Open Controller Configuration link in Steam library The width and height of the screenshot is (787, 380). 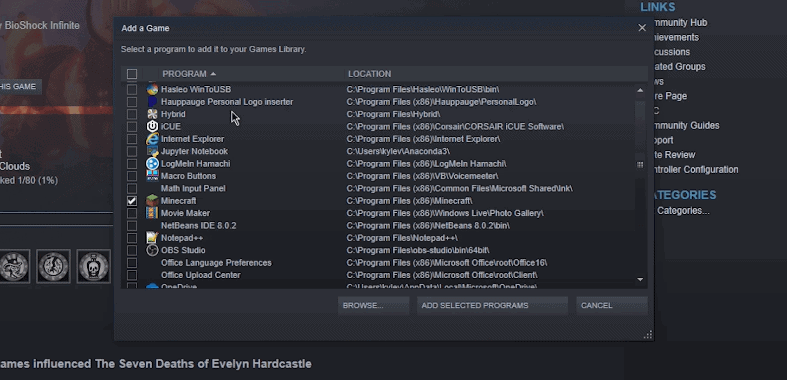(x=695, y=170)
